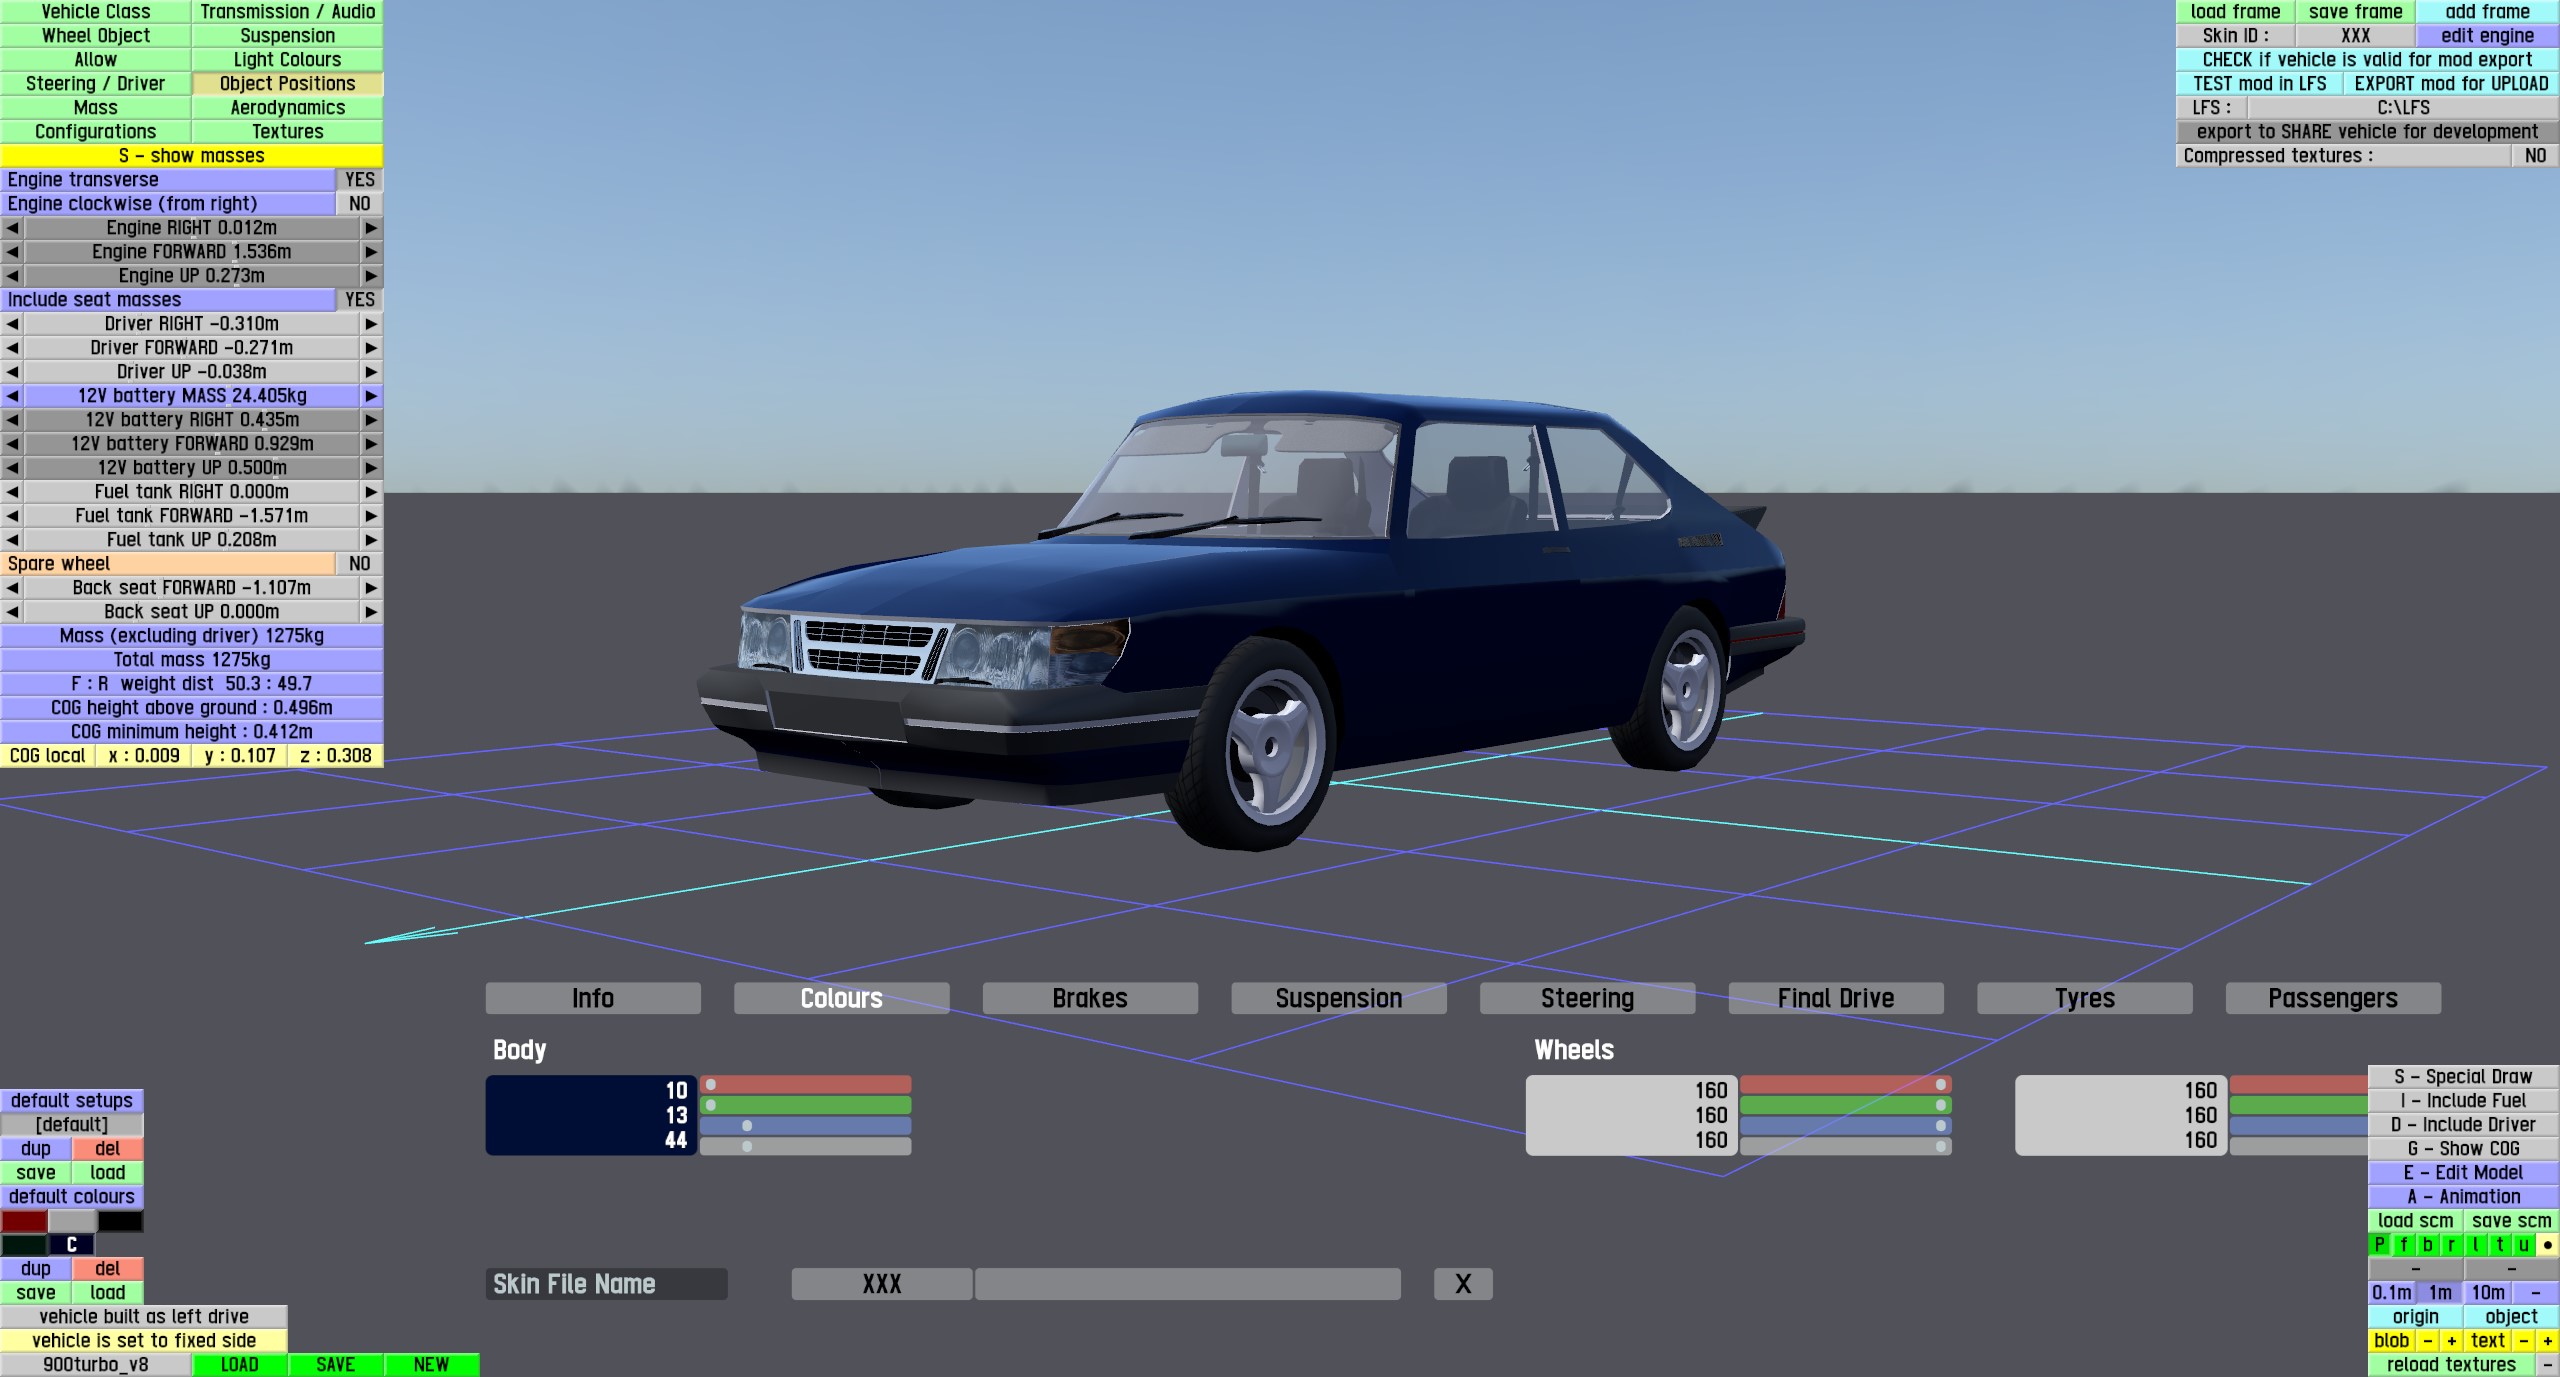Open the [default] setup selector
This screenshot has height=1377, width=2560.
(x=72, y=1125)
